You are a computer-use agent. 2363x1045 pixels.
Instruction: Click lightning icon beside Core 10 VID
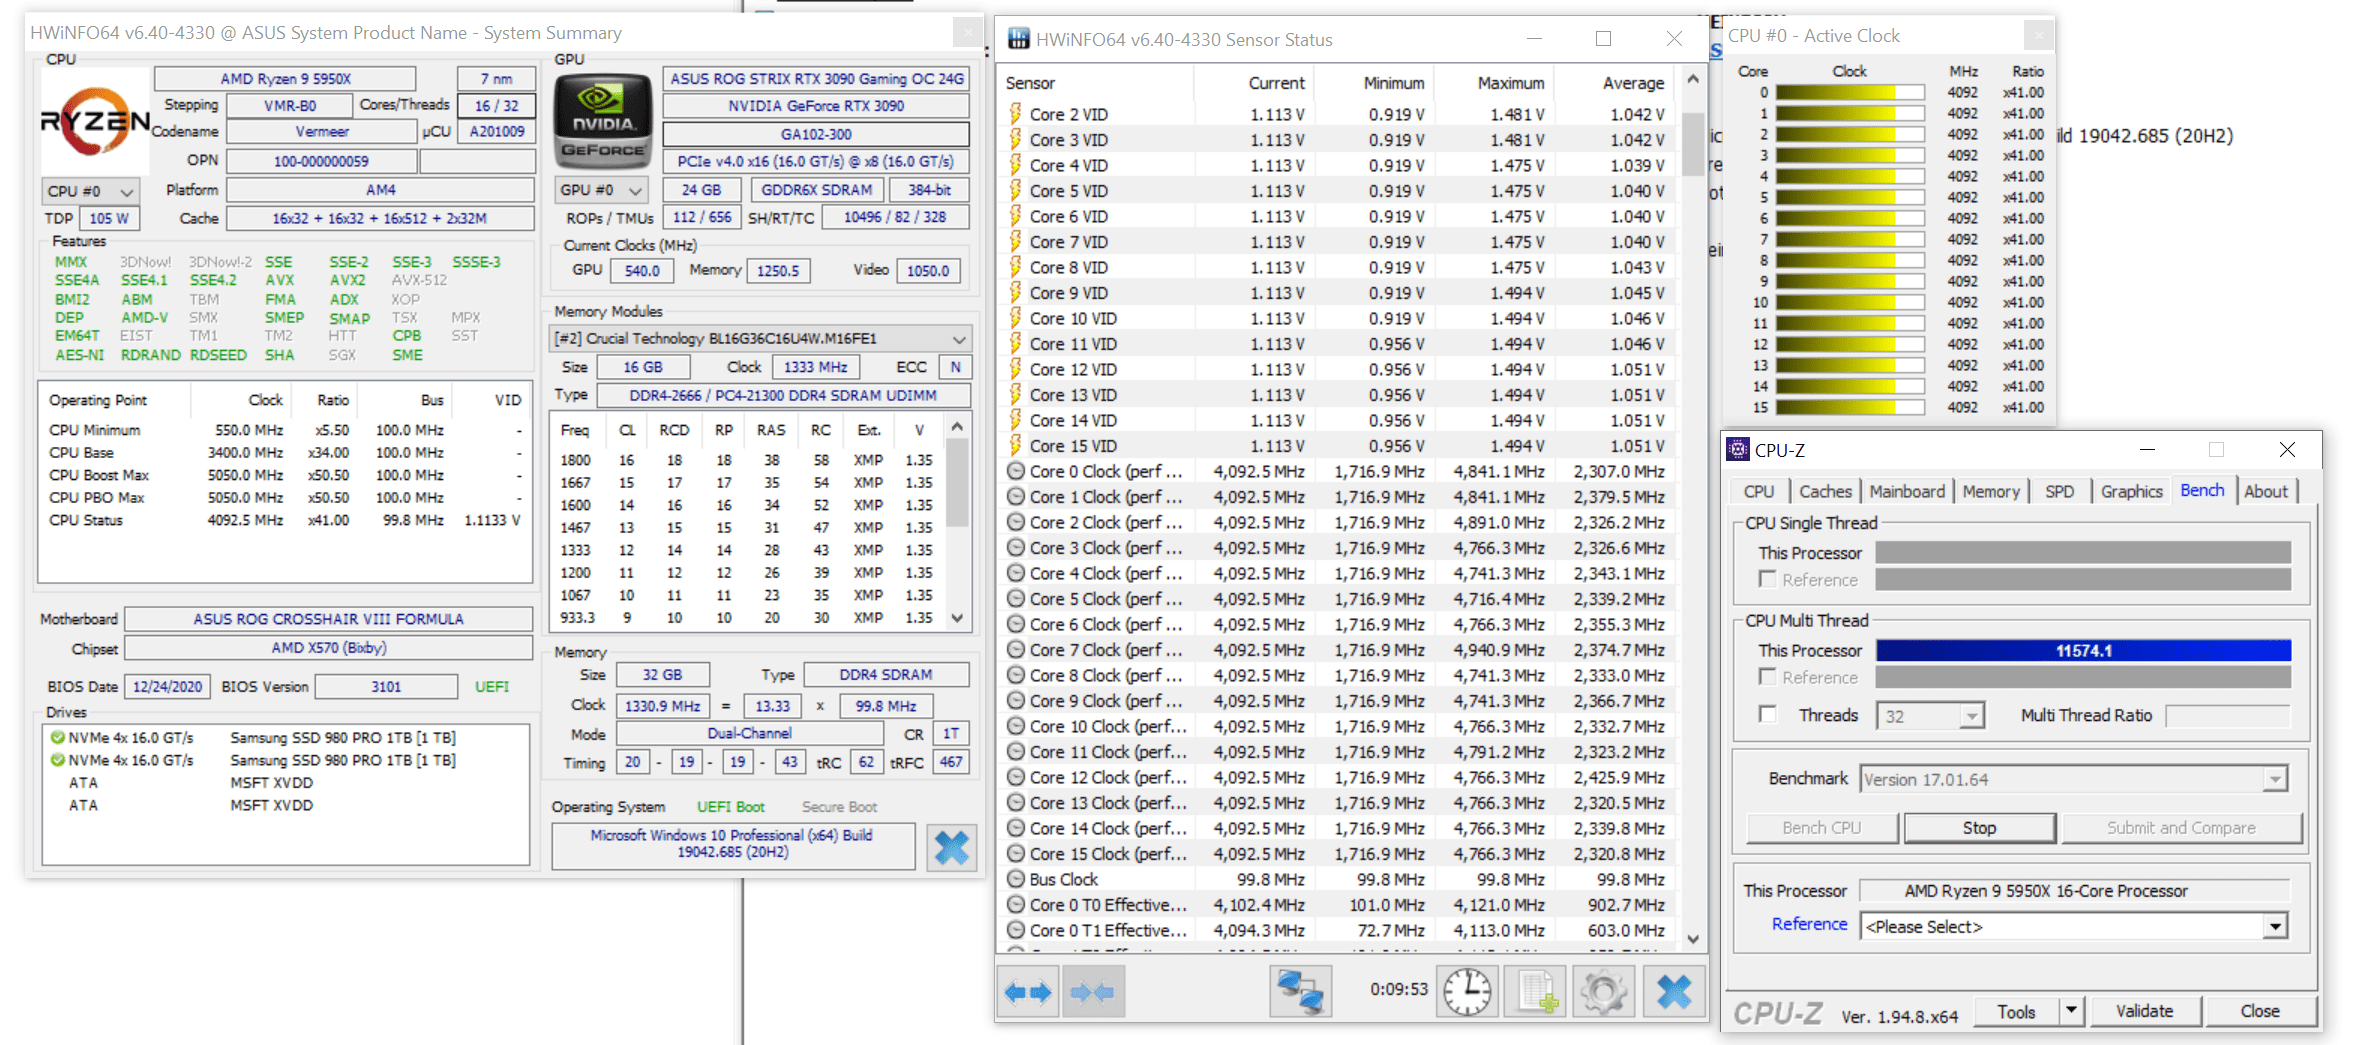pyautogui.click(x=1015, y=318)
